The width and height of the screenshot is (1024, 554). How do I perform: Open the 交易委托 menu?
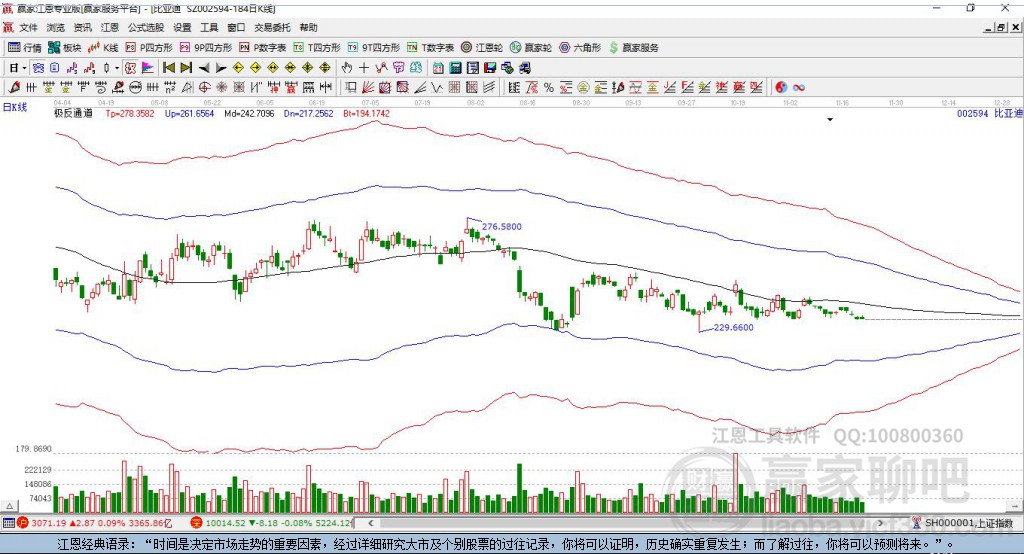[x=272, y=27]
